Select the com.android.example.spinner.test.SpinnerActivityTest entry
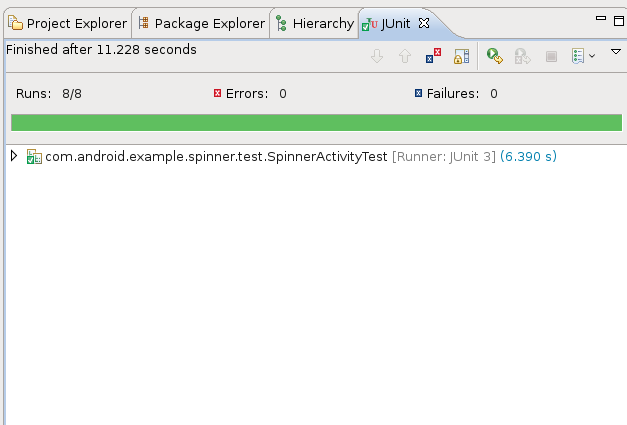The image size is (627, 425). pos(215,157)
